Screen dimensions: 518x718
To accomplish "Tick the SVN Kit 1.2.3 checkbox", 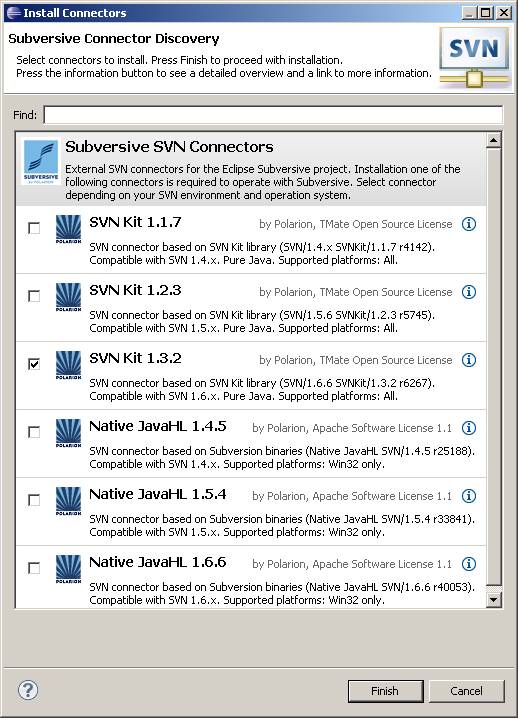I will pyautogui.click(x=34, y=296).
